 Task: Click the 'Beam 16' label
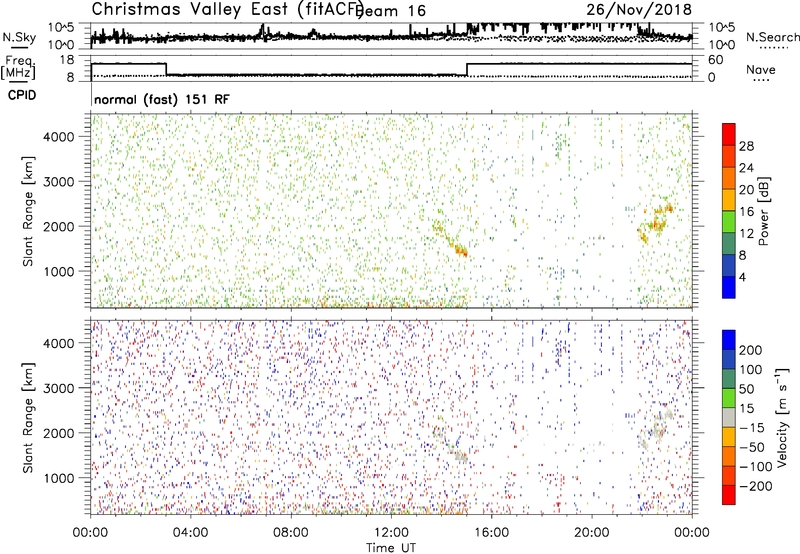tap(391, 11)
